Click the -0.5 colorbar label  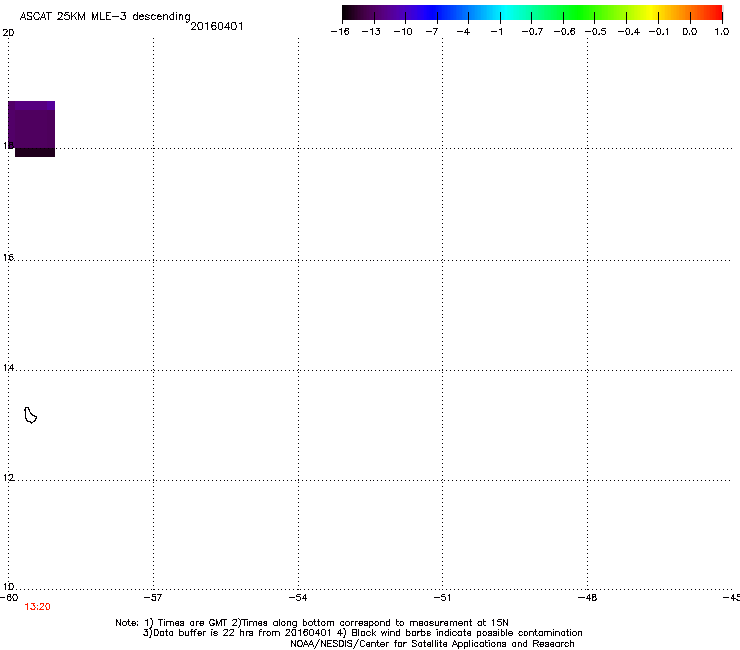(596, 32)
